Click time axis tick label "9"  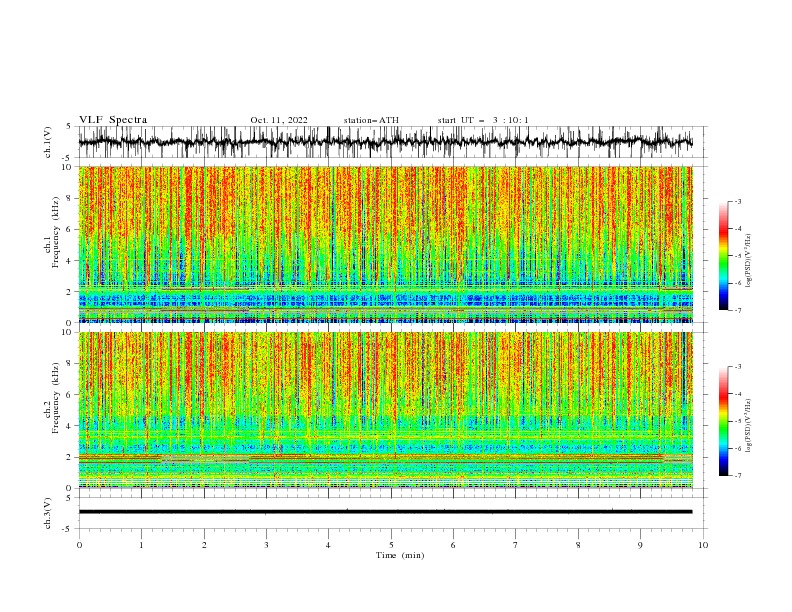click(640, 545)
